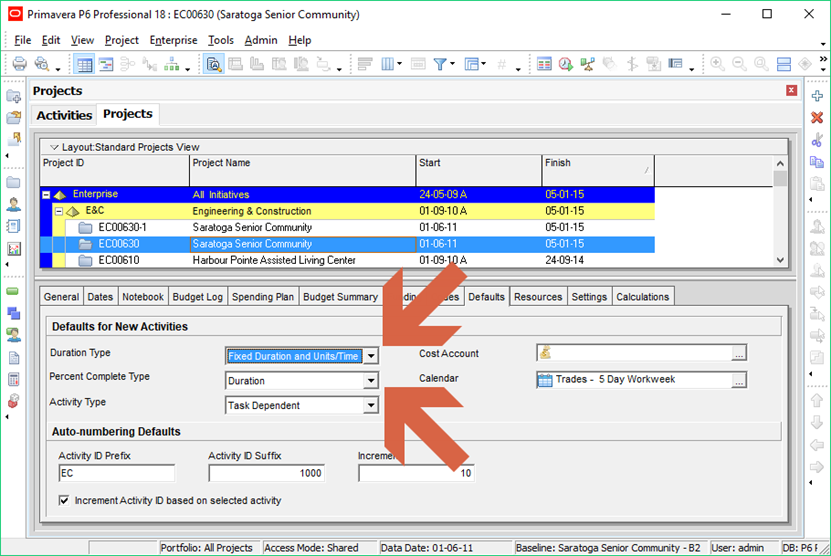
Task: Toggle Increment Activity ID based on selected activity
Action: click(x=64, y=500)
